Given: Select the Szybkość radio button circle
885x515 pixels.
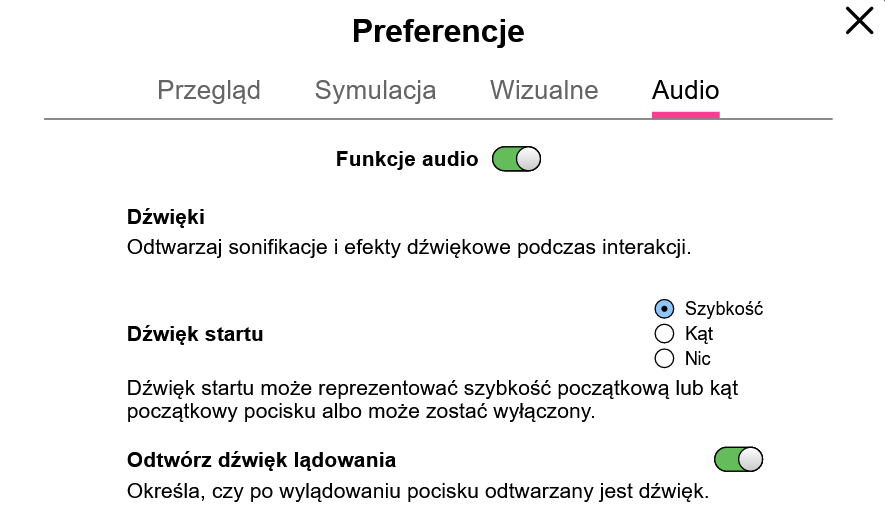Looking at the screenshot, I should (664, 309).
